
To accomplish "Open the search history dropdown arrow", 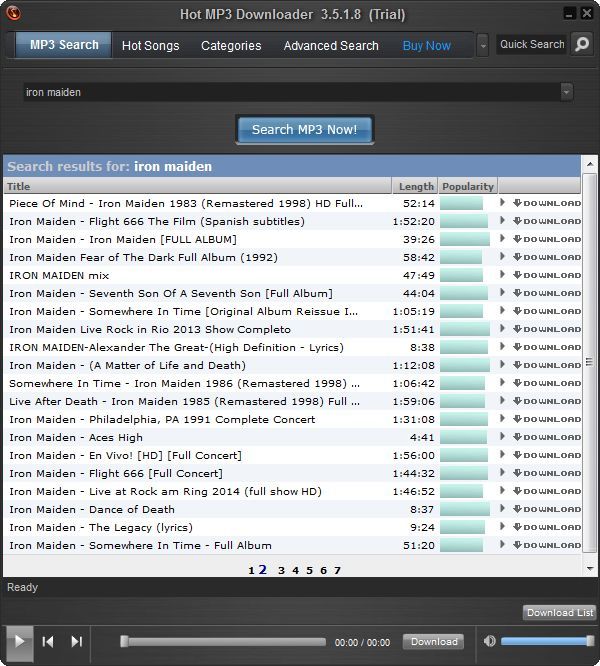I will coord(566,92).
